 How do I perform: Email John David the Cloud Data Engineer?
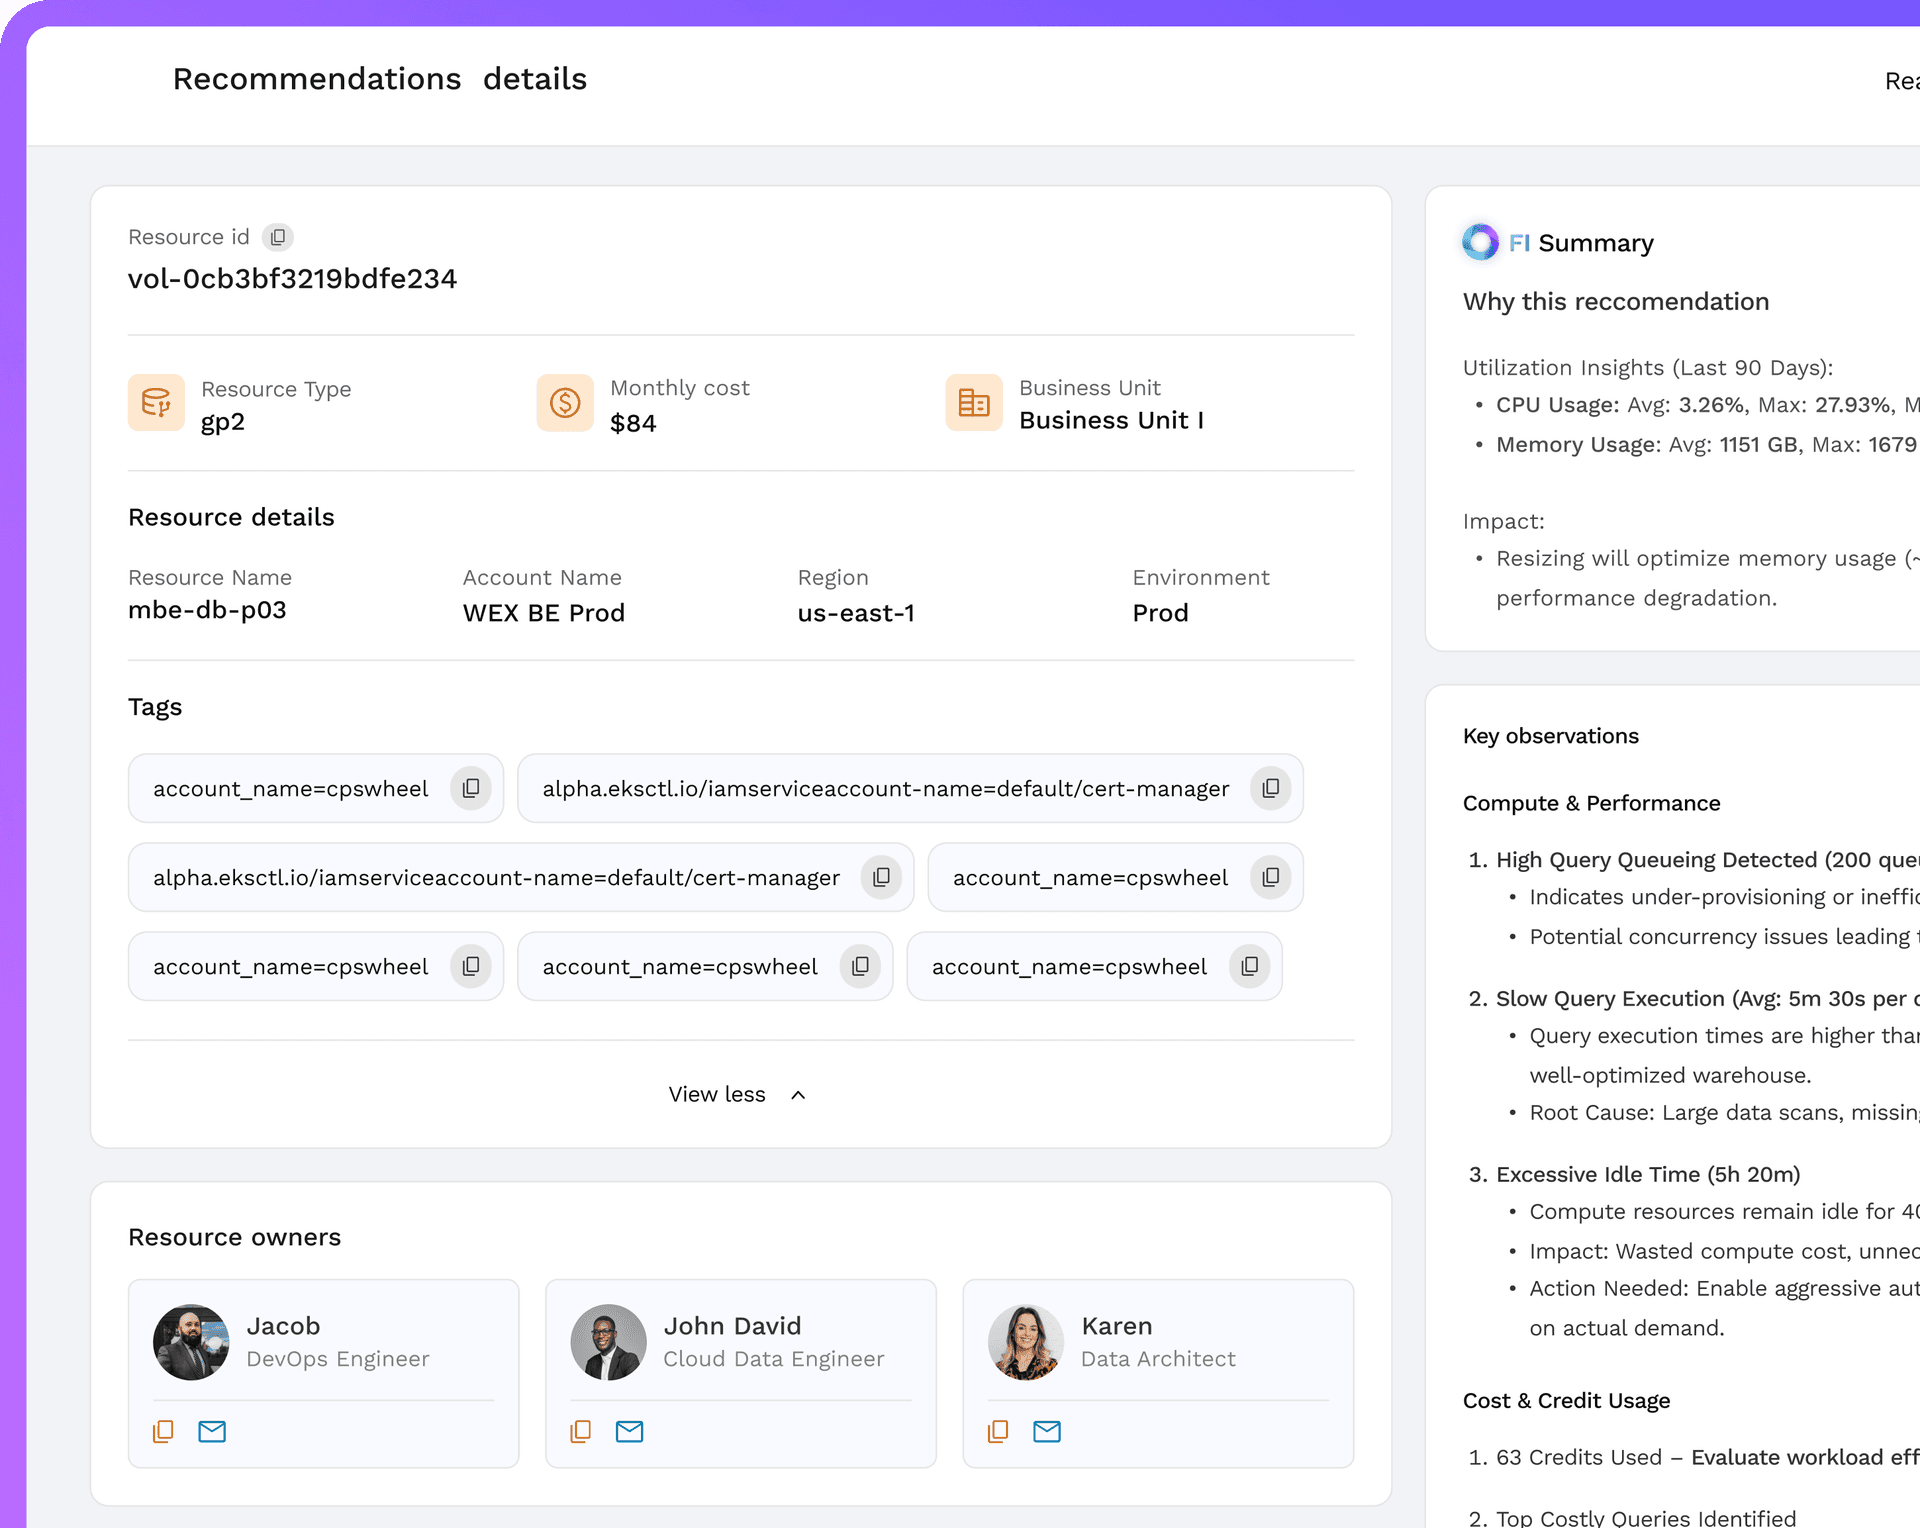[x=630, y=1431]
